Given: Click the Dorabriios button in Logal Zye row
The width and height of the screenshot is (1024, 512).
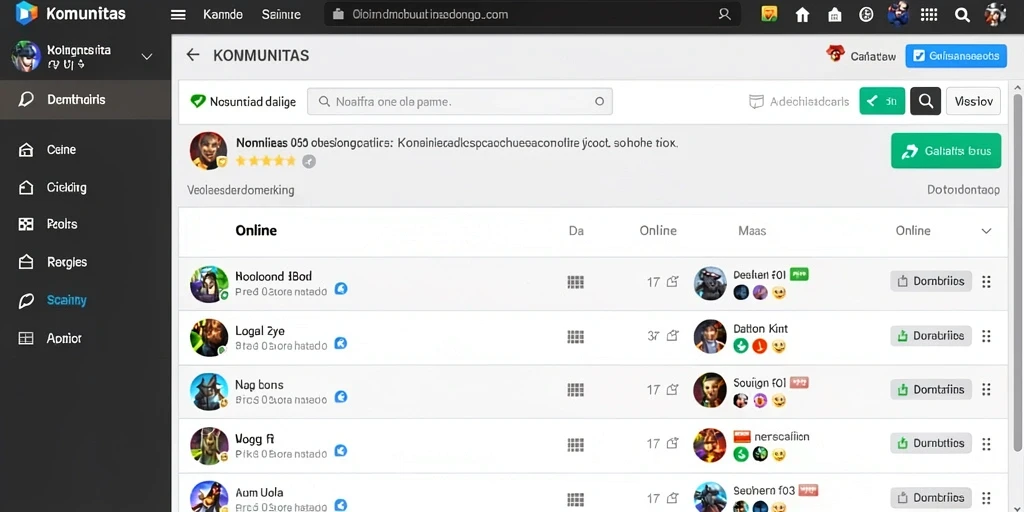Looking at the screenshot, I should click(931, 336).
